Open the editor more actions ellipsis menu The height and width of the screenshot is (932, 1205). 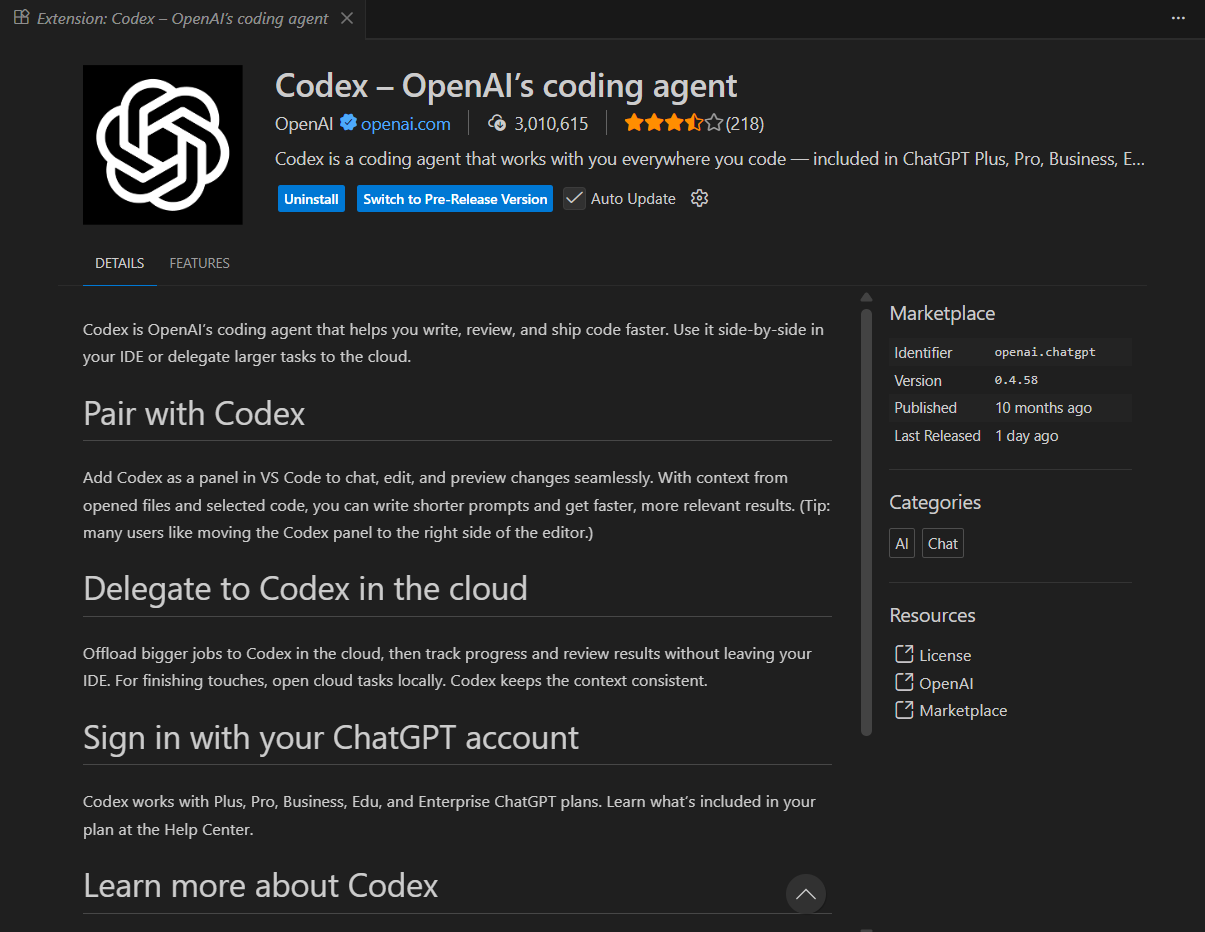click(x=1179, y=18)
